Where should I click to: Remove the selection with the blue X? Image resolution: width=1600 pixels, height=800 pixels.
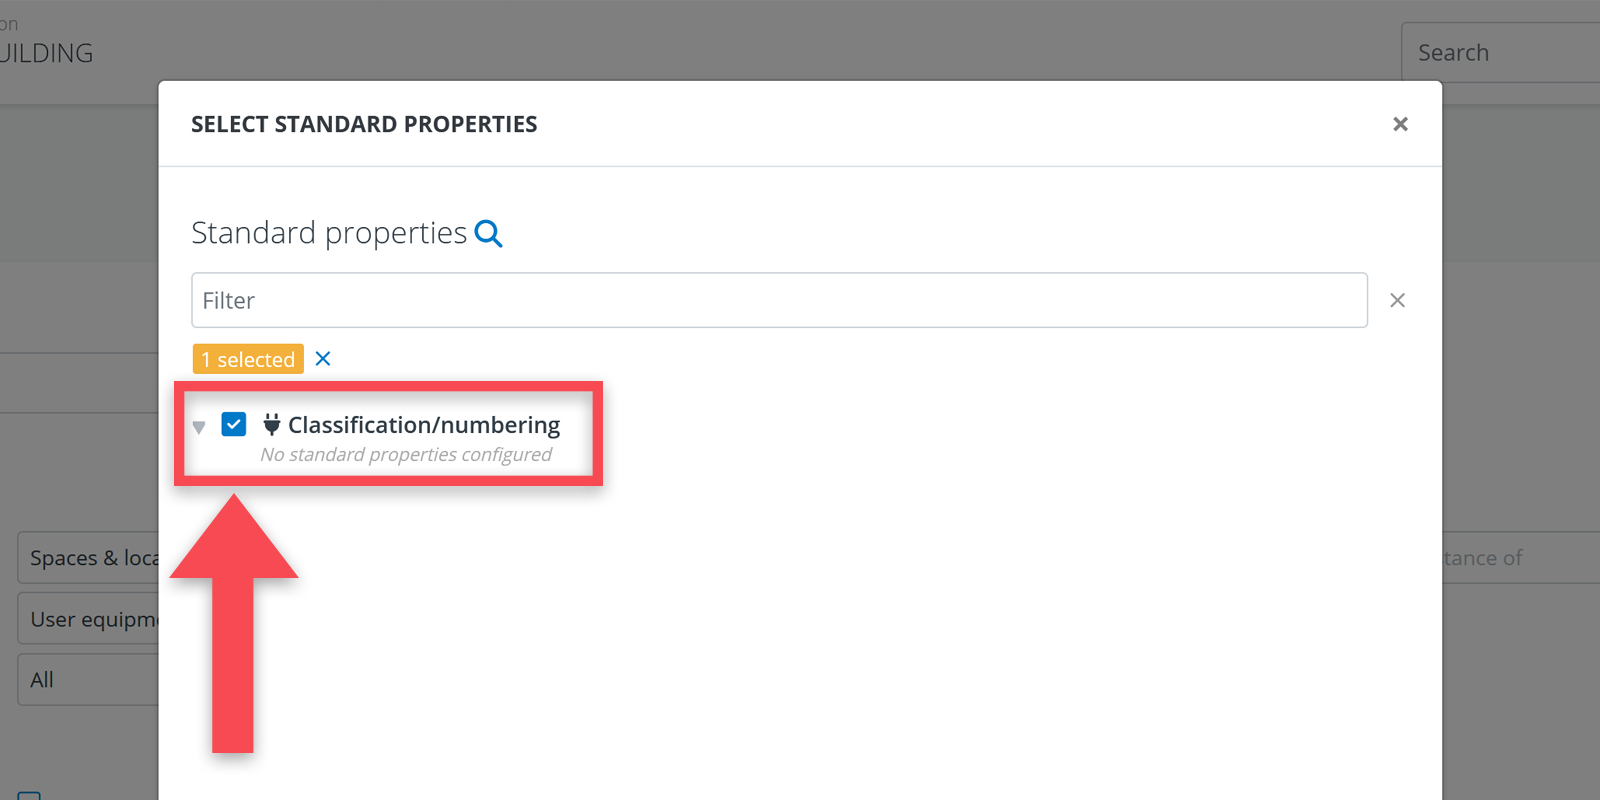click(323, 359)
